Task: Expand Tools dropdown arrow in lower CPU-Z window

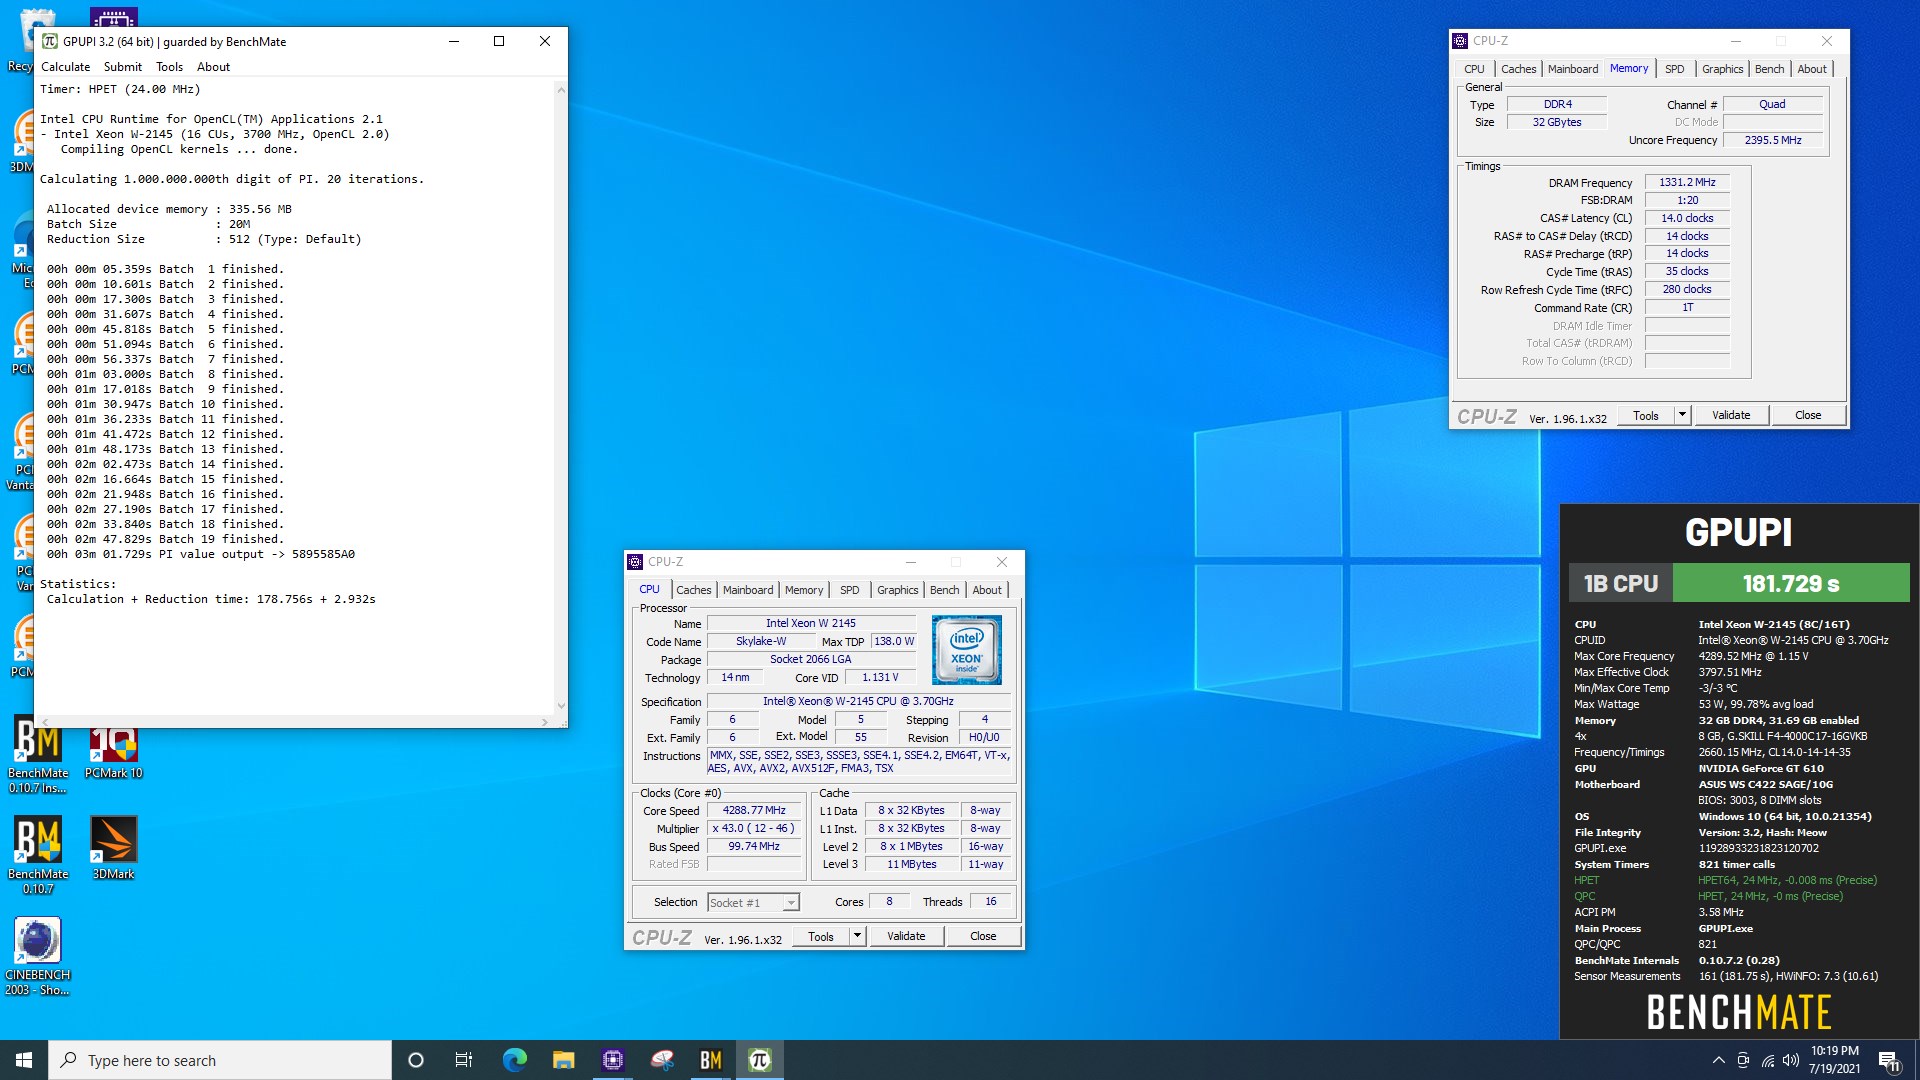Action: coord(857,936)
